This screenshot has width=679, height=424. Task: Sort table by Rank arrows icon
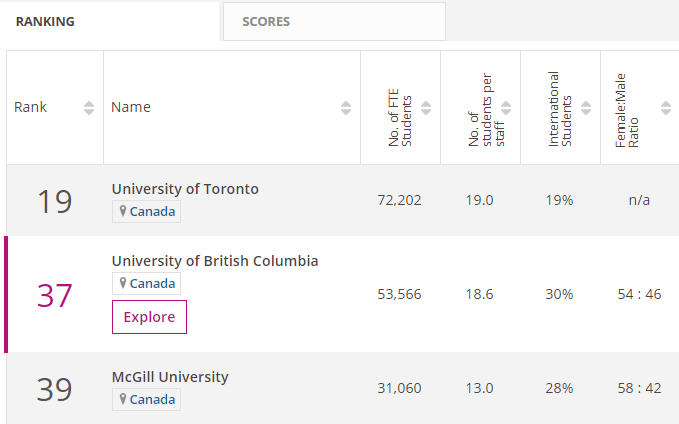coord(89,108)
